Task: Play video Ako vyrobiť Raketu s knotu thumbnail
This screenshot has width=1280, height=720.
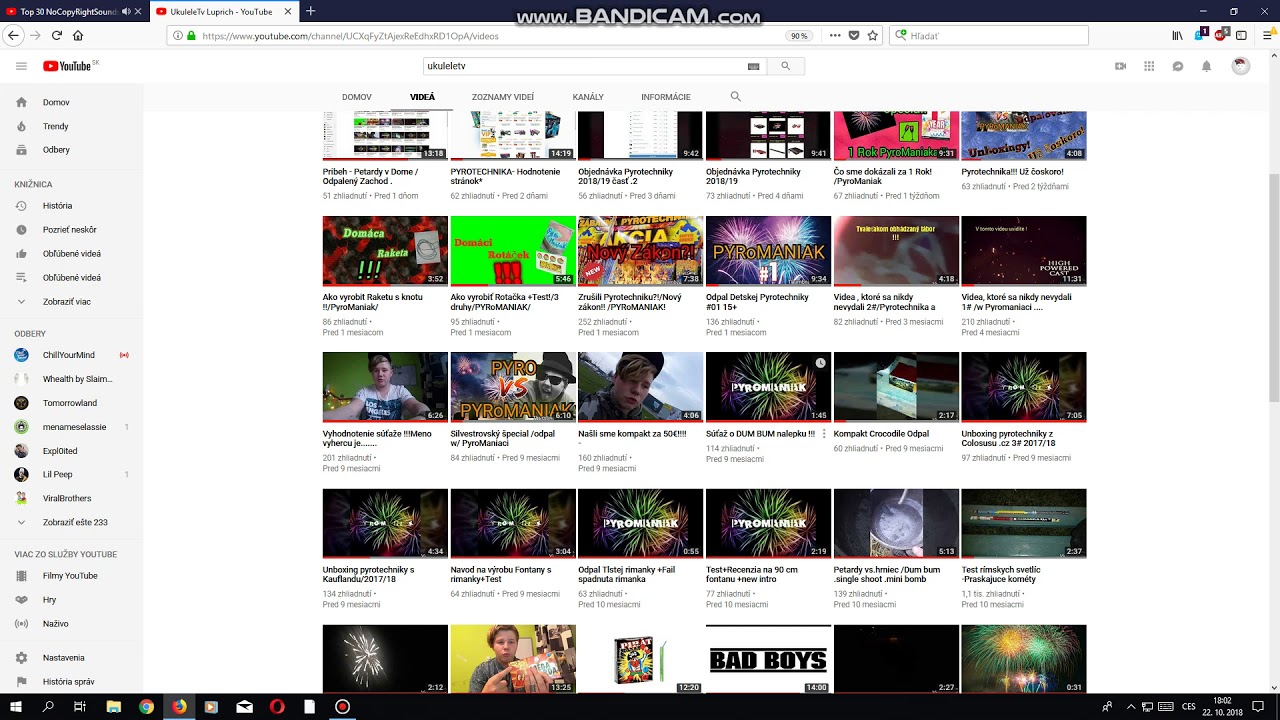Action: pos(385,251)
